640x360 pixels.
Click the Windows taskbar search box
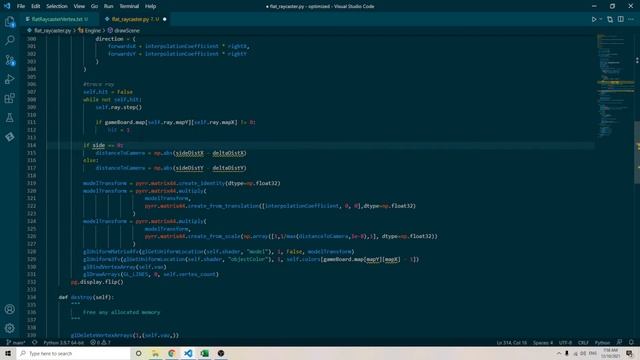(x=73, y=353)
